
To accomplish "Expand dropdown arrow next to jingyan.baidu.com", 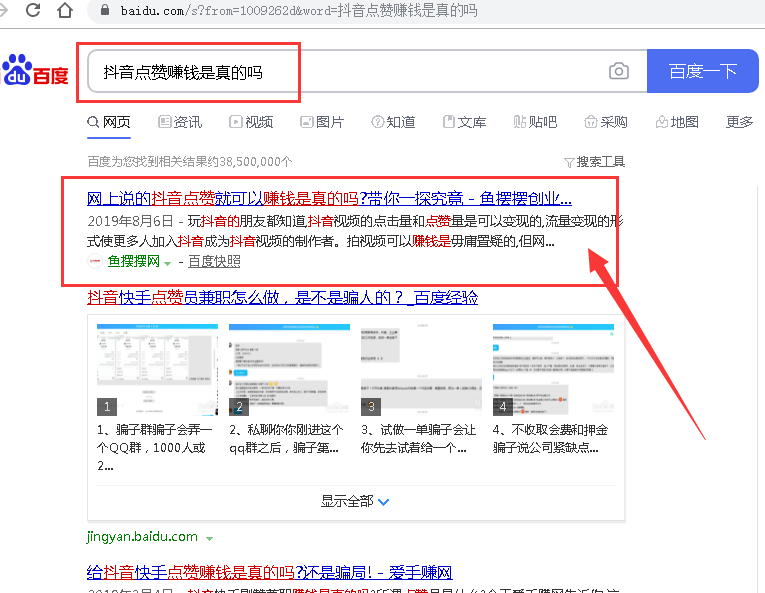I will (209, 539).
